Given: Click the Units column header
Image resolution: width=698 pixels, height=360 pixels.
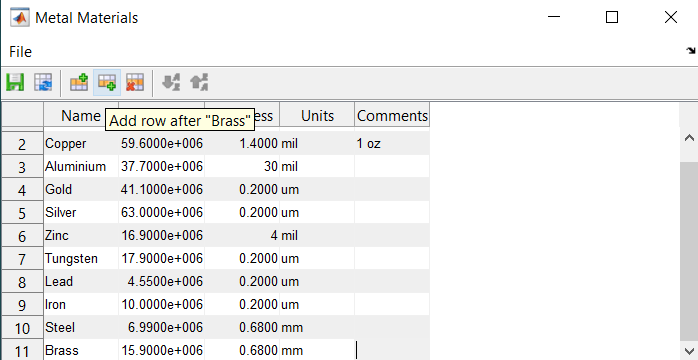Looking at the screenshot, I should click(x=317, y=116).
